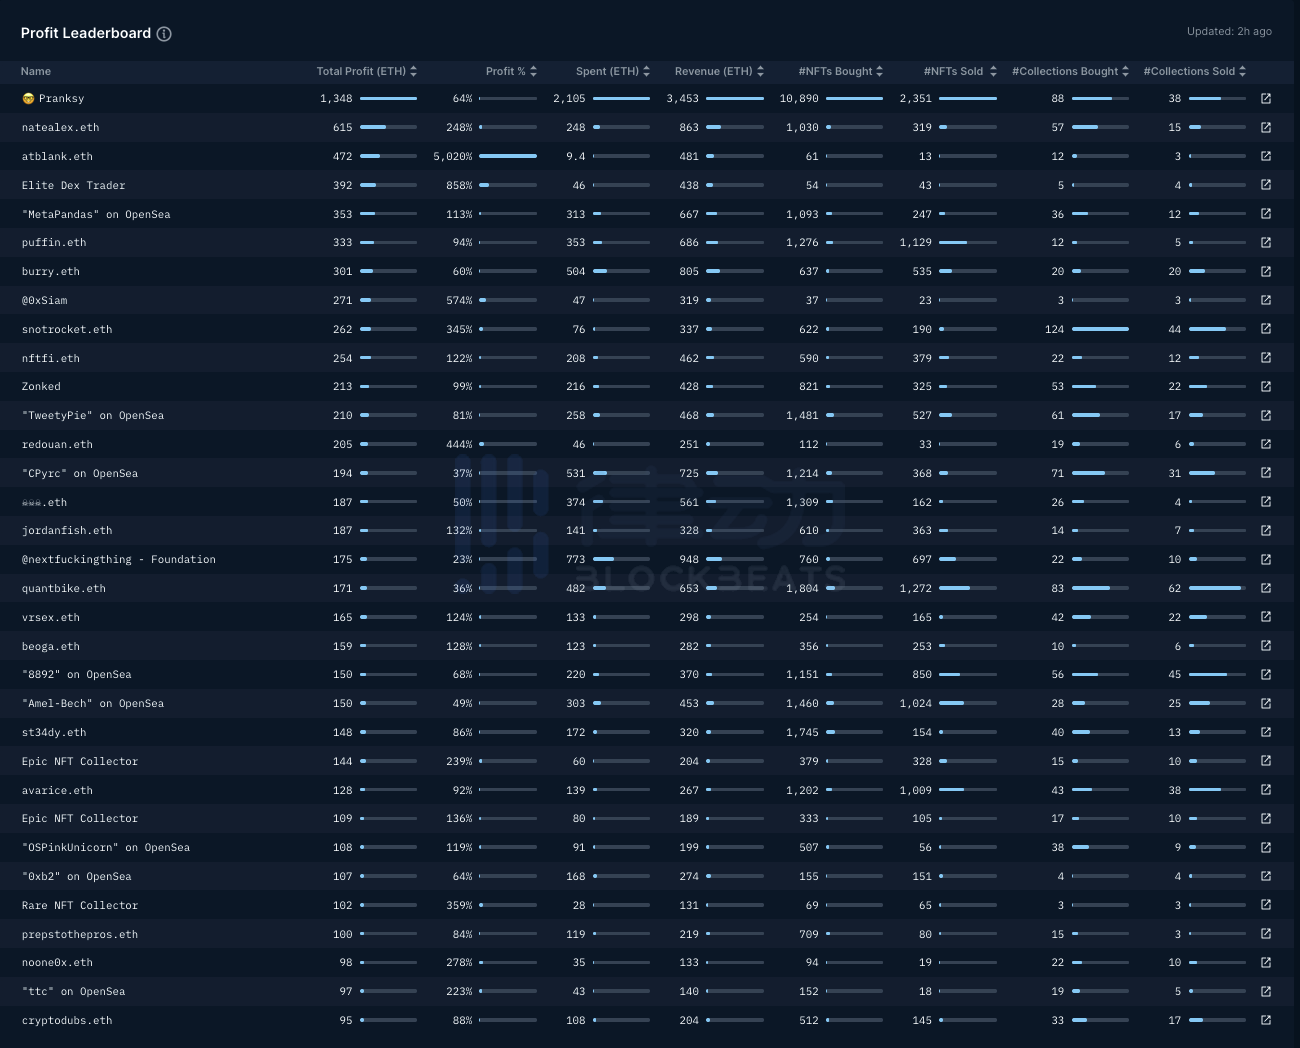1300x1048 pixels.
Task: Open external link icon for atblank.eth row
Action: click(1266, 156)
